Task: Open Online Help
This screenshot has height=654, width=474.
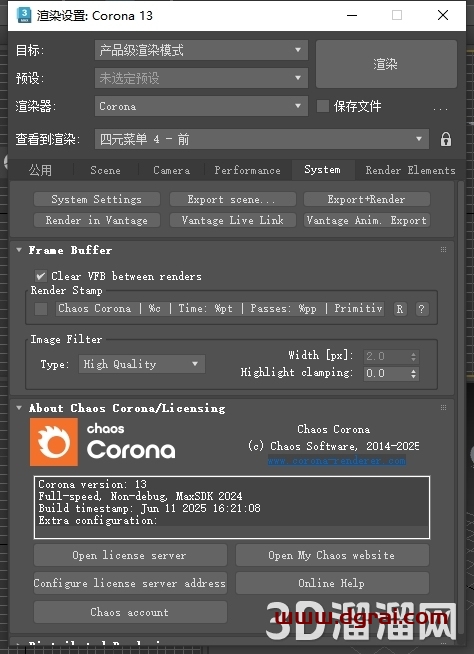Action: pos(332,583)
